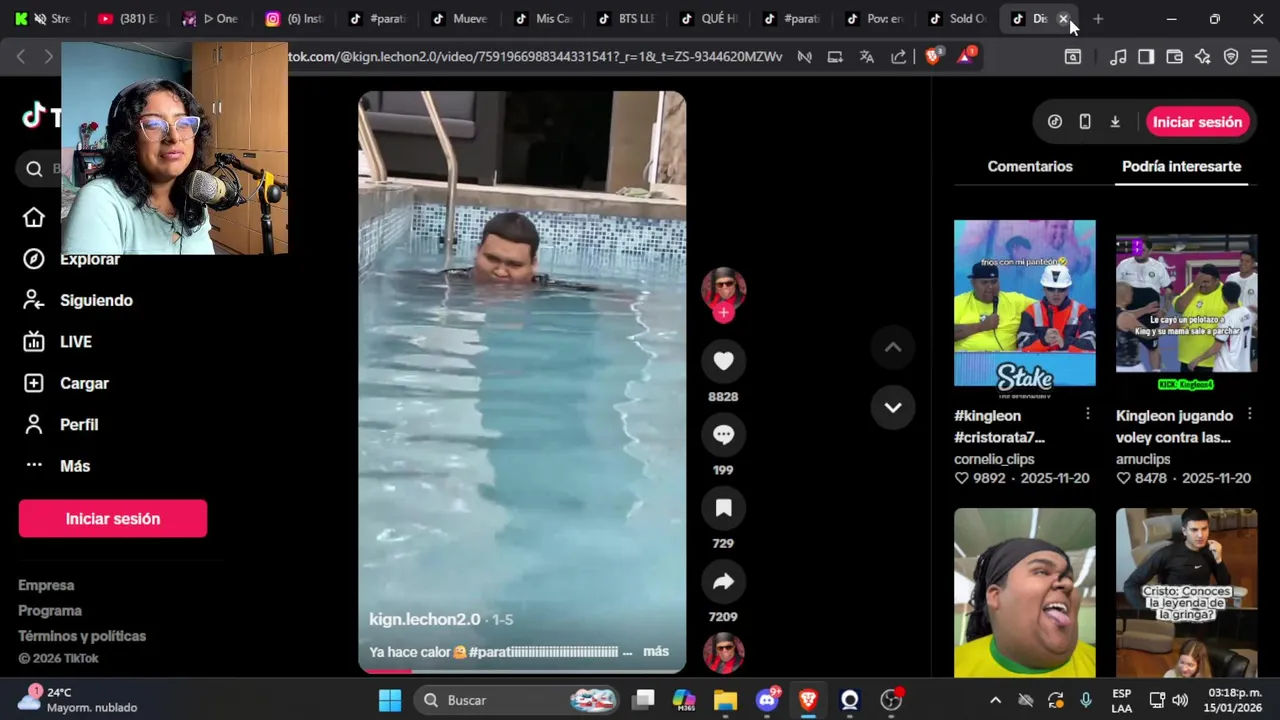
Task: Open the Brave VPN shield icon
Action: point(1231,57)
